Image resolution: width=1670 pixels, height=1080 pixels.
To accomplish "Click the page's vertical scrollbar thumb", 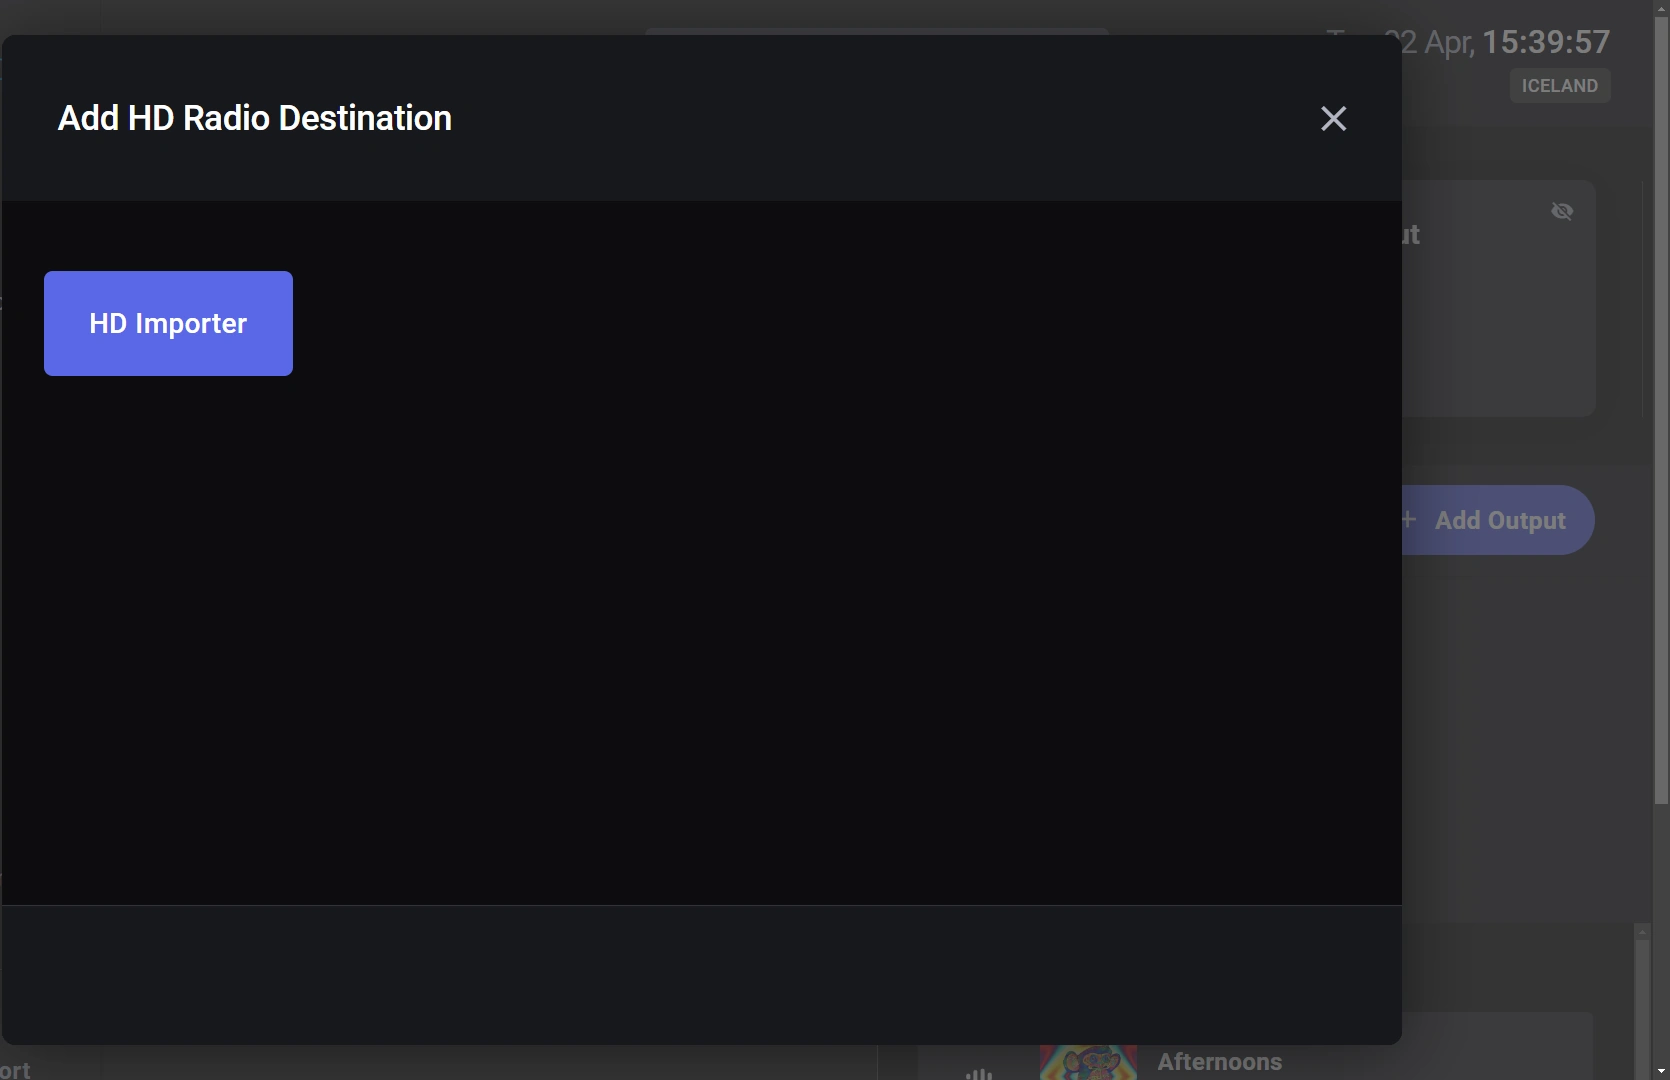I will pyautogui.click(x=1661, y=410).
